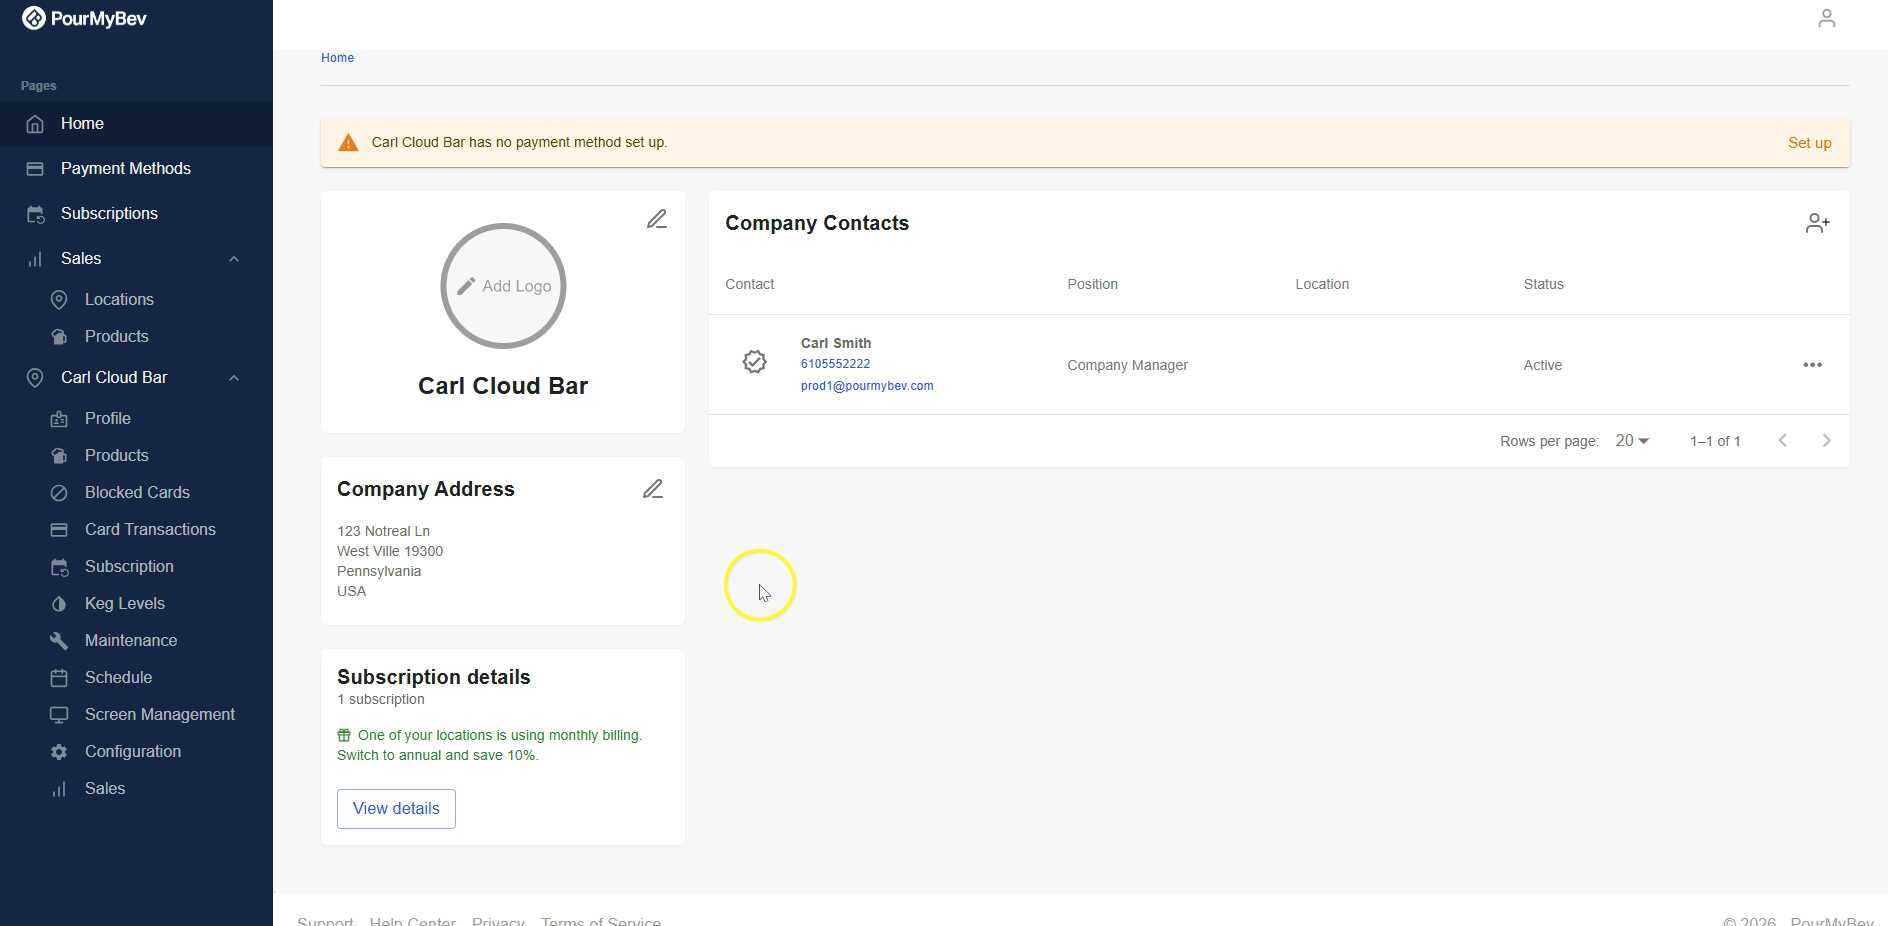Click the Locations pin icon
This screenshot has height=926, width=1888.
(59, 300)
